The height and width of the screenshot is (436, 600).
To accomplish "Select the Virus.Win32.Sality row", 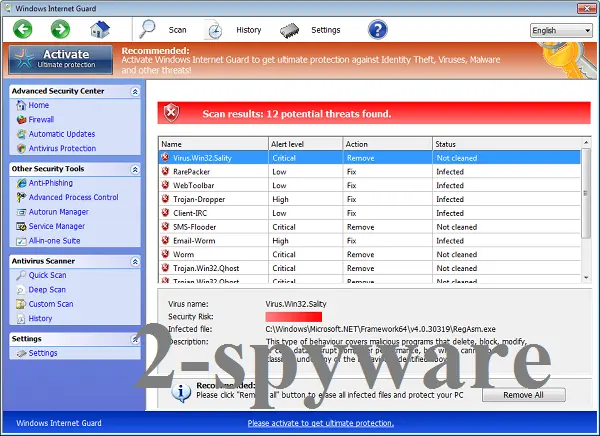I will point(370,158).
